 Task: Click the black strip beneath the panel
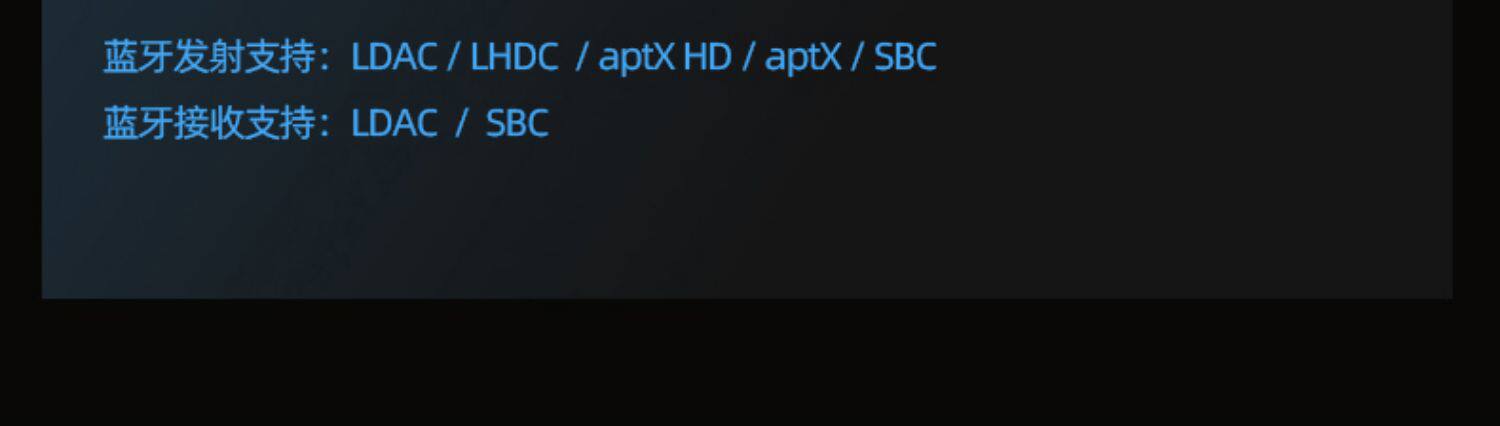[750, 362]
